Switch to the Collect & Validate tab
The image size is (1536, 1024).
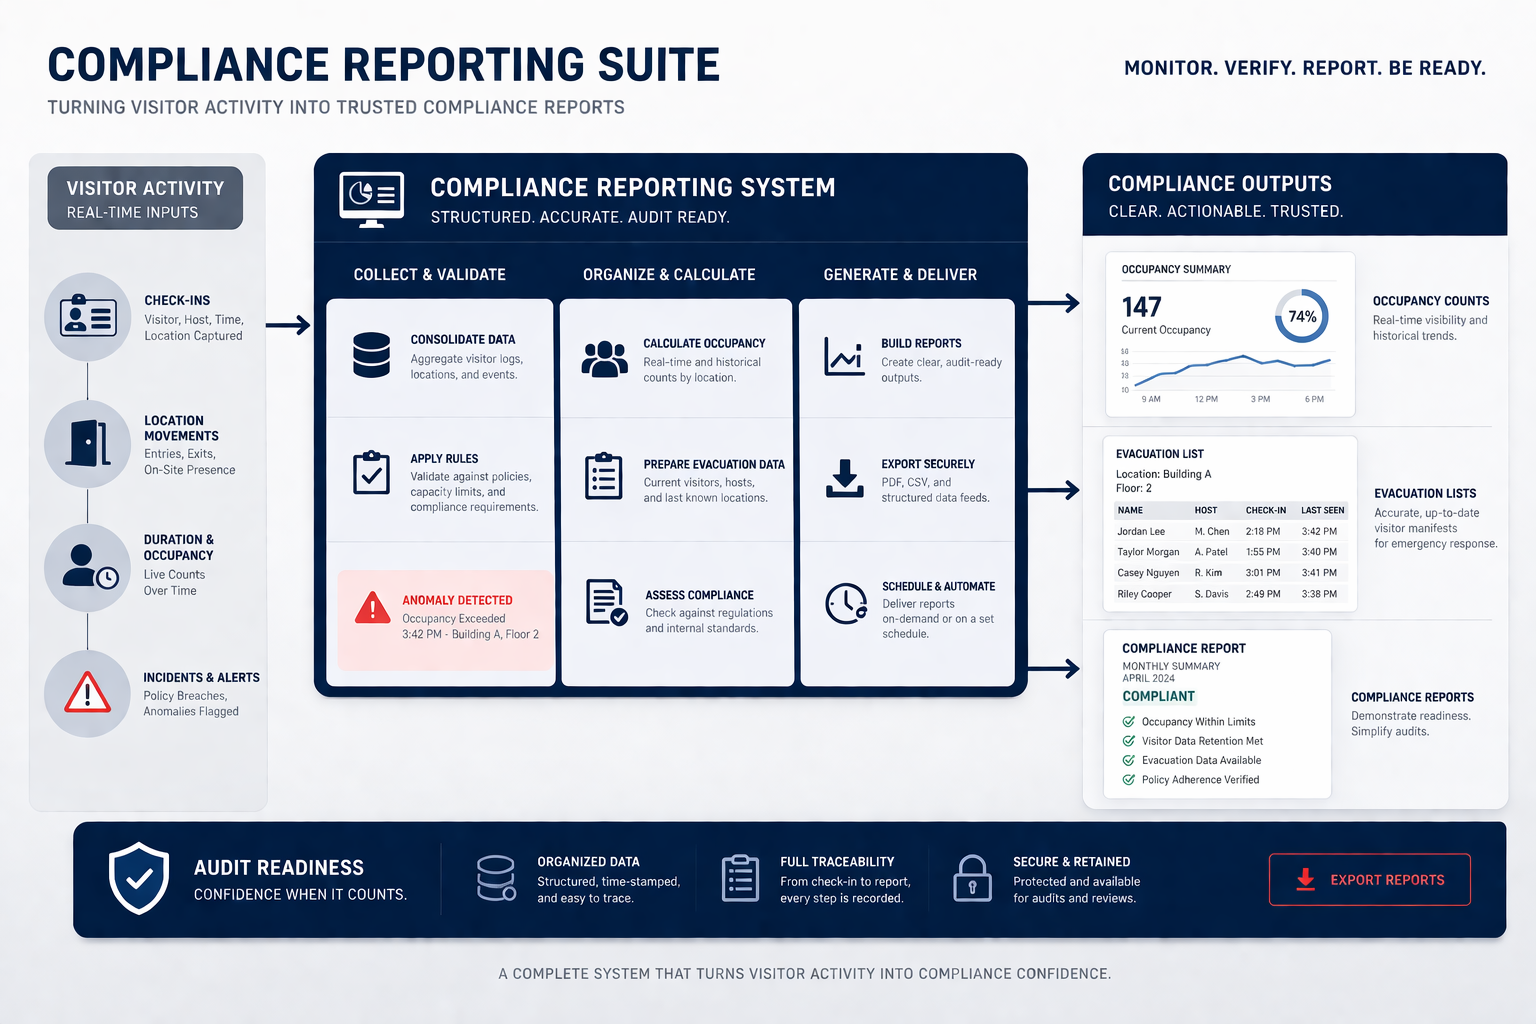pos(429,273)
